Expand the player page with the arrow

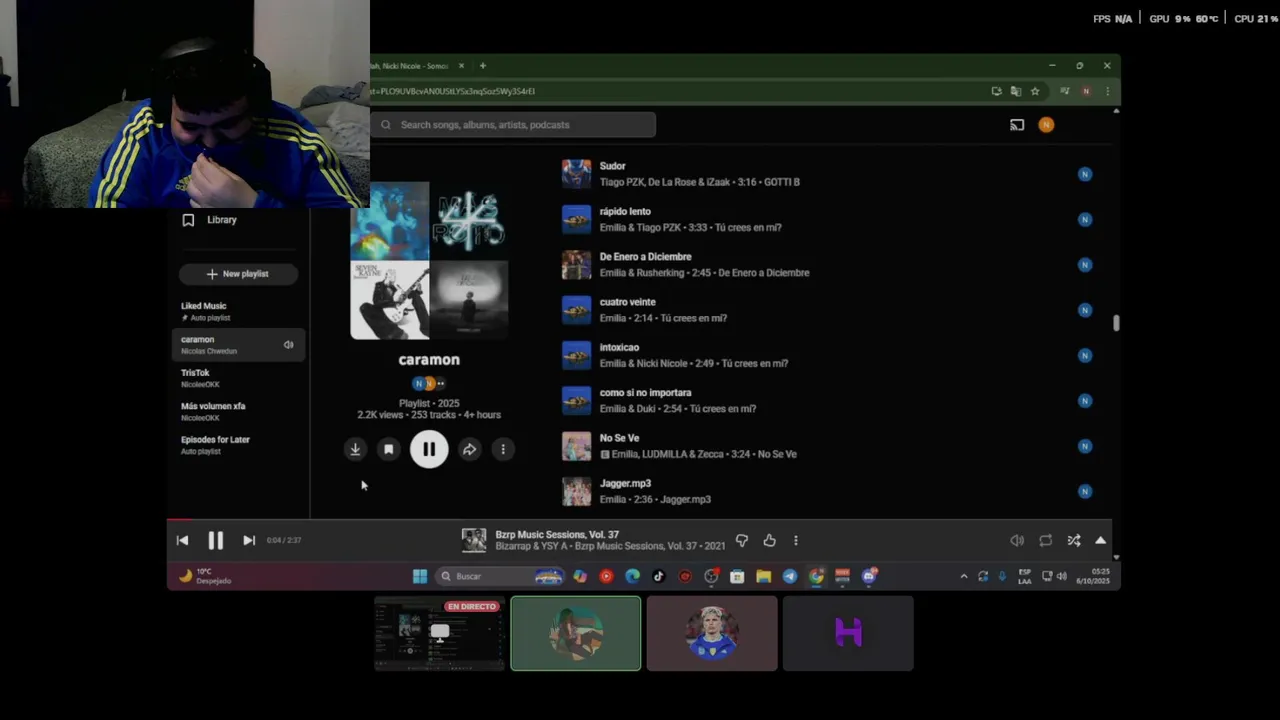(1101, 540)
